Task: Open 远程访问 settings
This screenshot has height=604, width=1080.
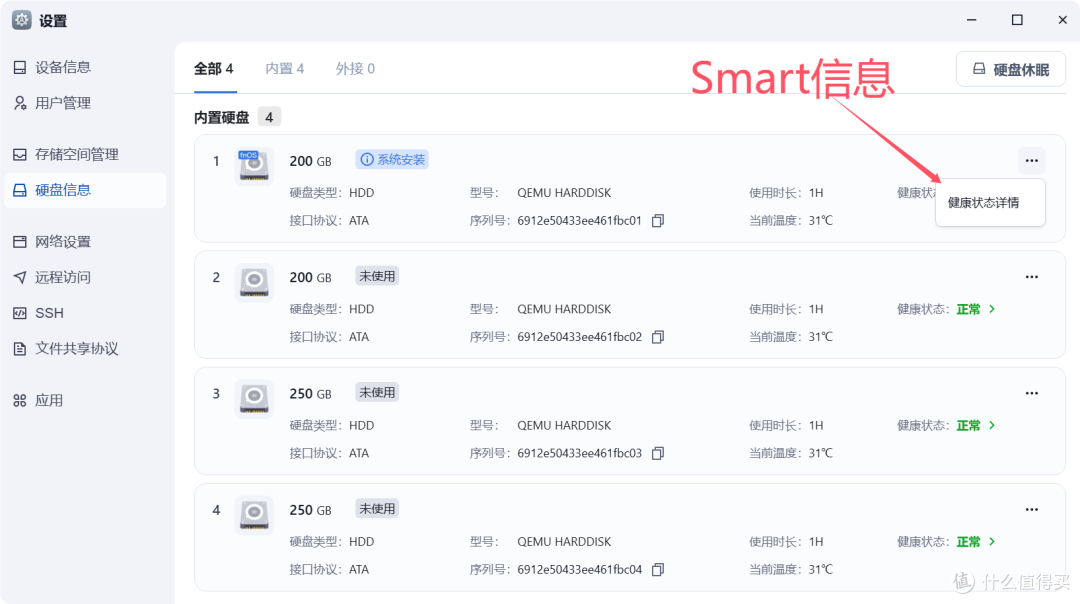Action: pos(62,277)
